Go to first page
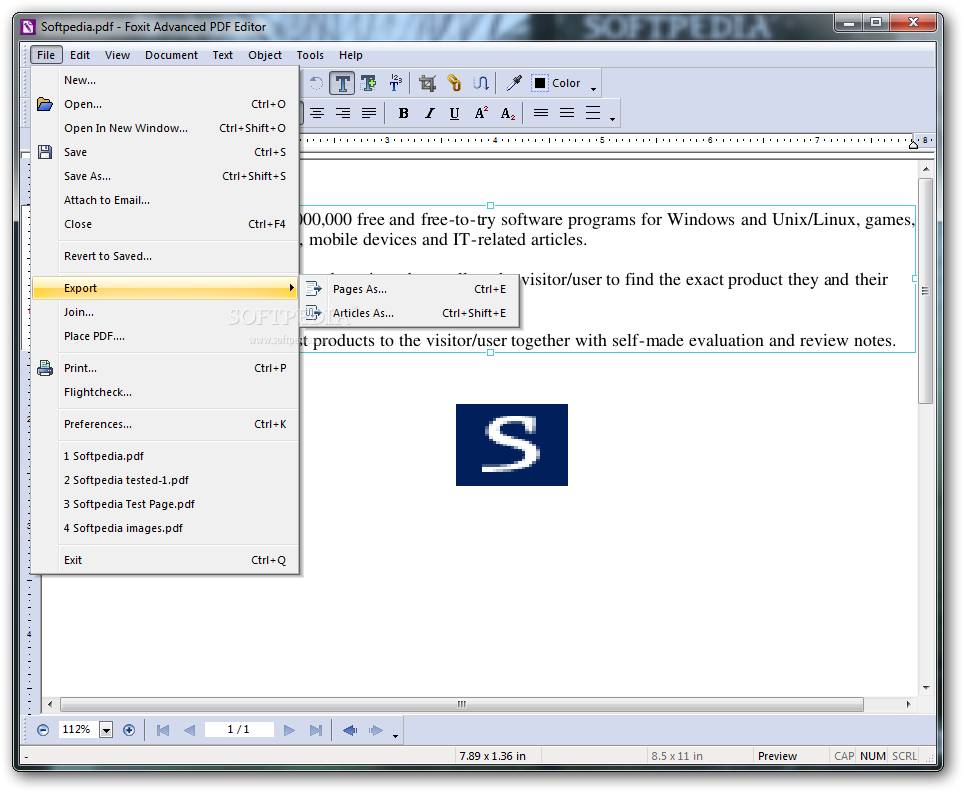 (162, 730)
